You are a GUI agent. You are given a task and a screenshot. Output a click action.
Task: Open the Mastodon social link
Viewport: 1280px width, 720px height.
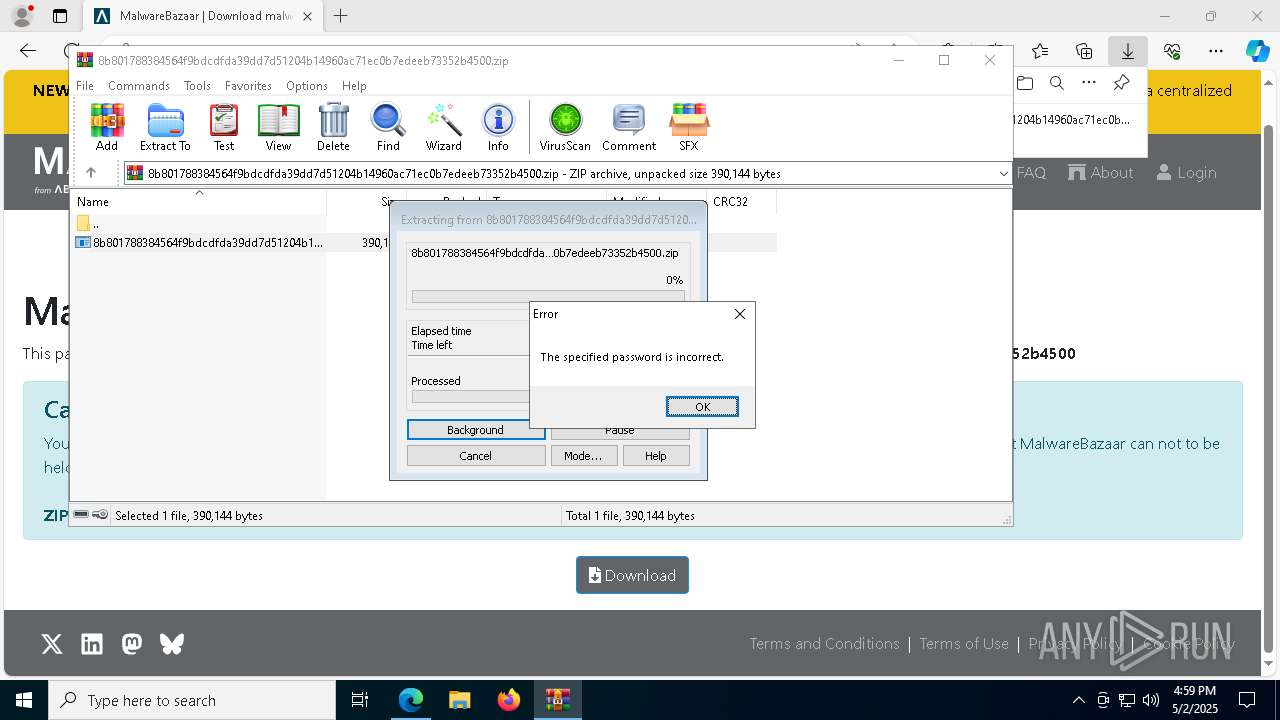click(x=132, y=644)
